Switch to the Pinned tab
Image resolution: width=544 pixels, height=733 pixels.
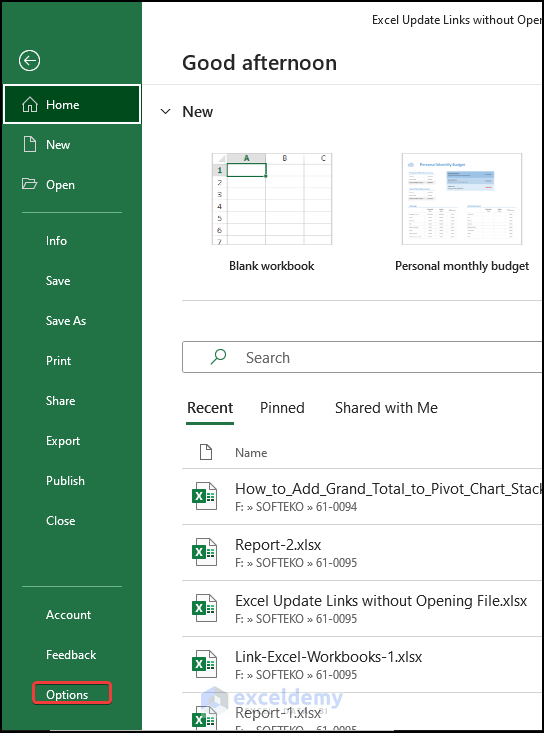(x=282, y=408)
